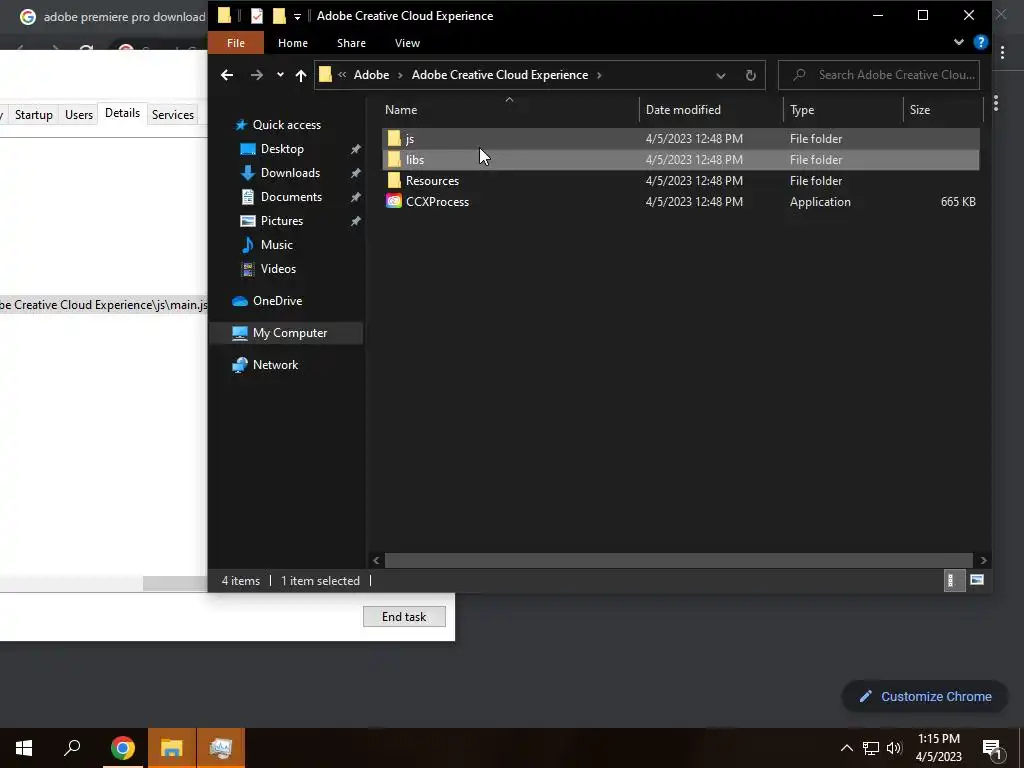
Task: Open recent locations dropdown arrow
Action: pos(280,75)
